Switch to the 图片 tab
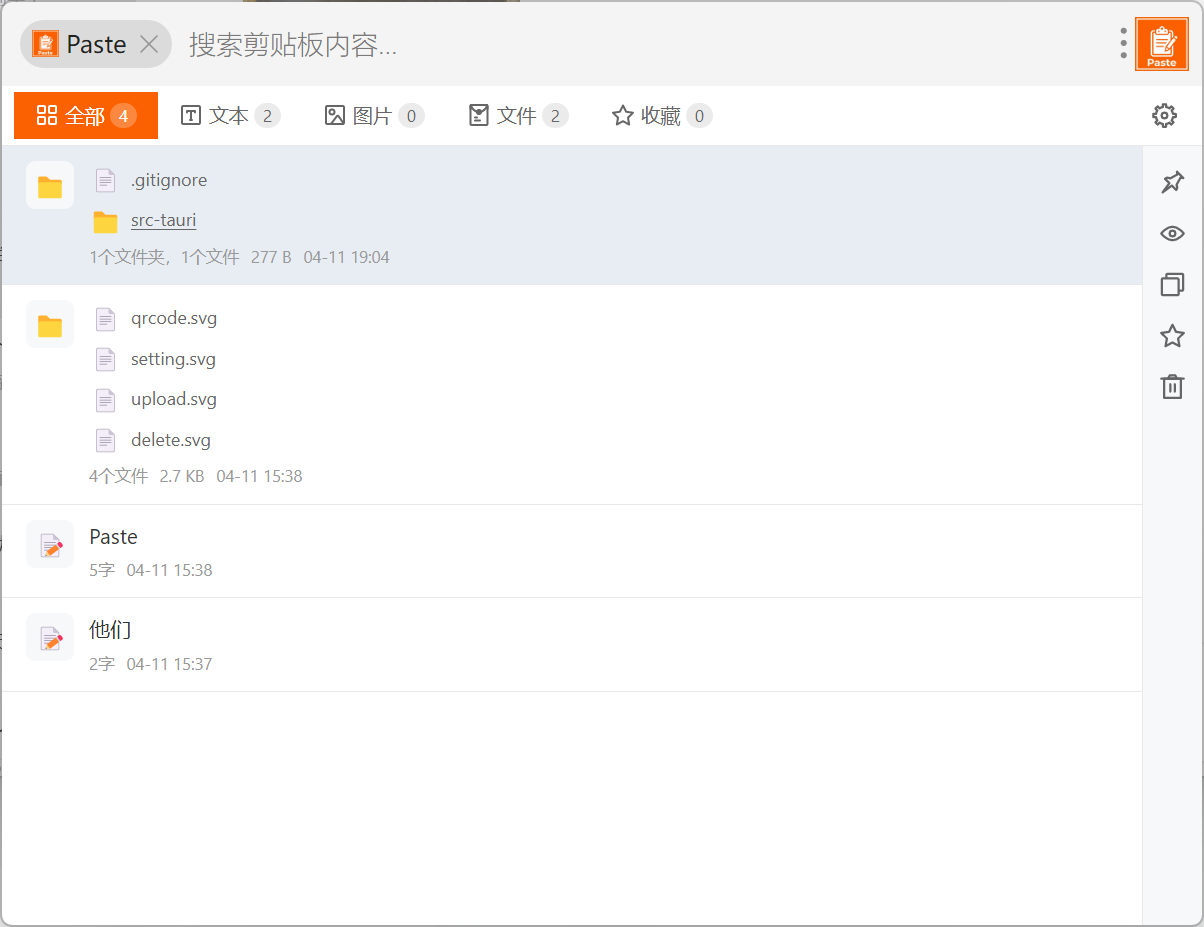Image resolution: width=1204 pixels, height=927 pixels. (x=374, y=116)
